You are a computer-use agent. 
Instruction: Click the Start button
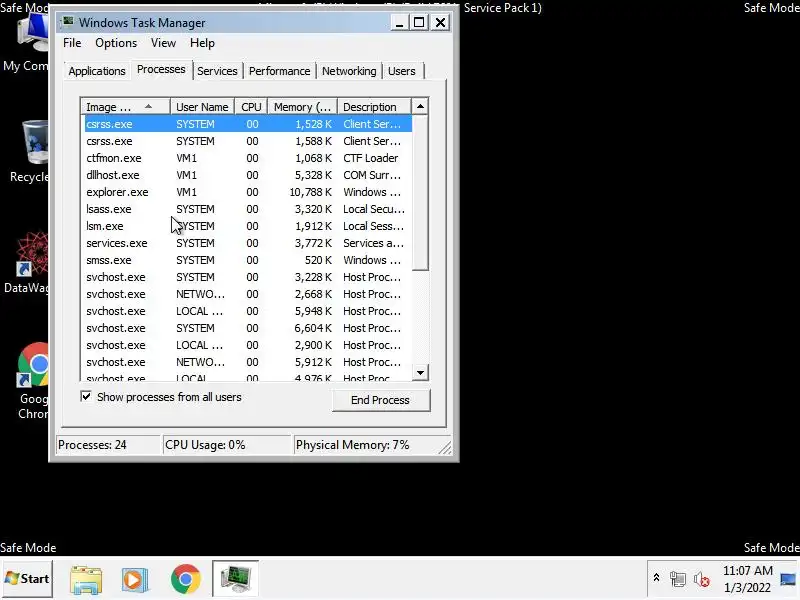(27, 579)
